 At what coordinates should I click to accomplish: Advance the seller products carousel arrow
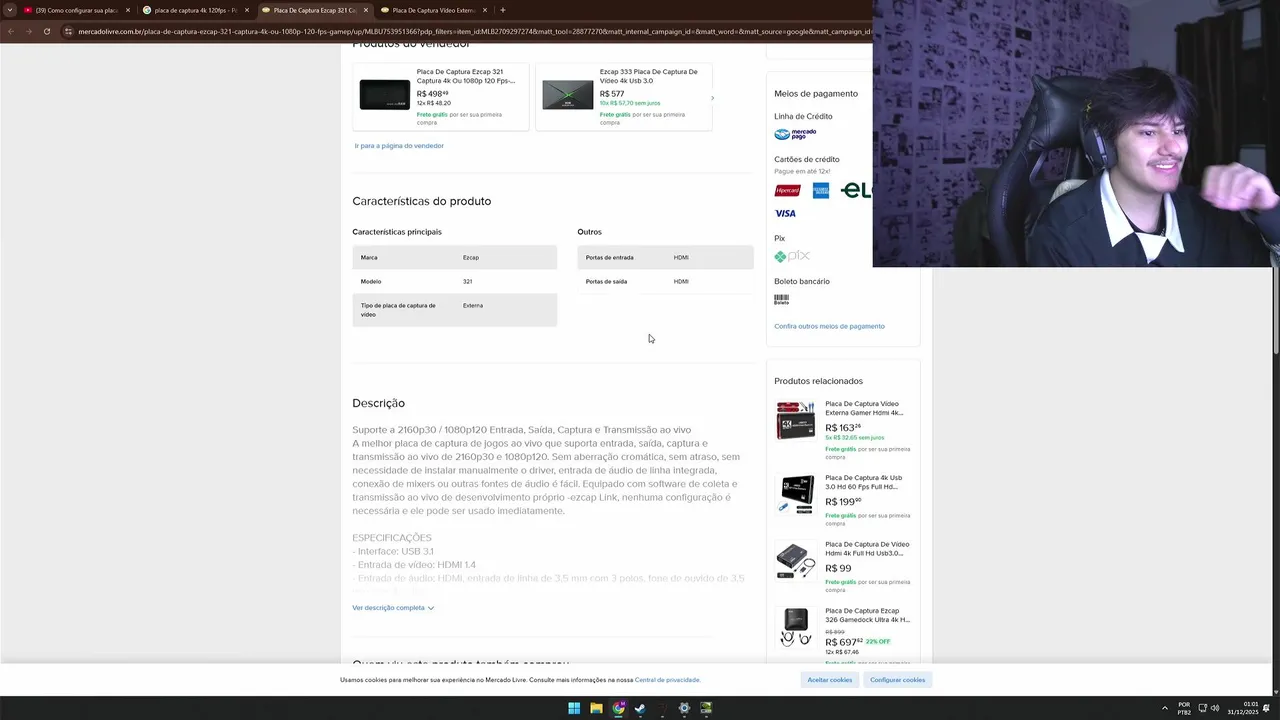click(x=712, y=98)
